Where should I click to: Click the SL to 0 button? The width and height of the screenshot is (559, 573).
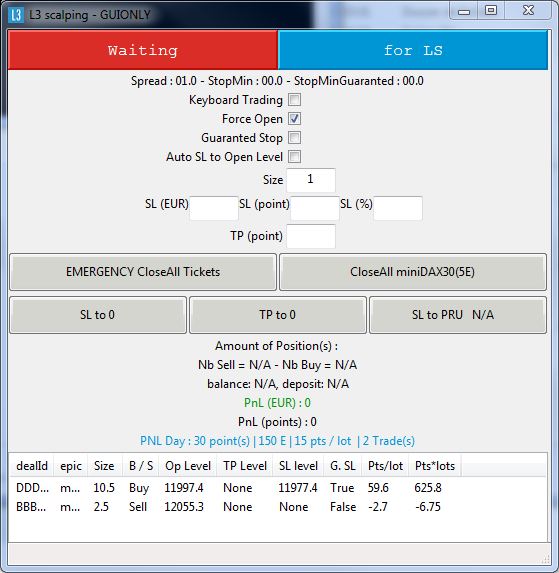click(x=98, y=315)
